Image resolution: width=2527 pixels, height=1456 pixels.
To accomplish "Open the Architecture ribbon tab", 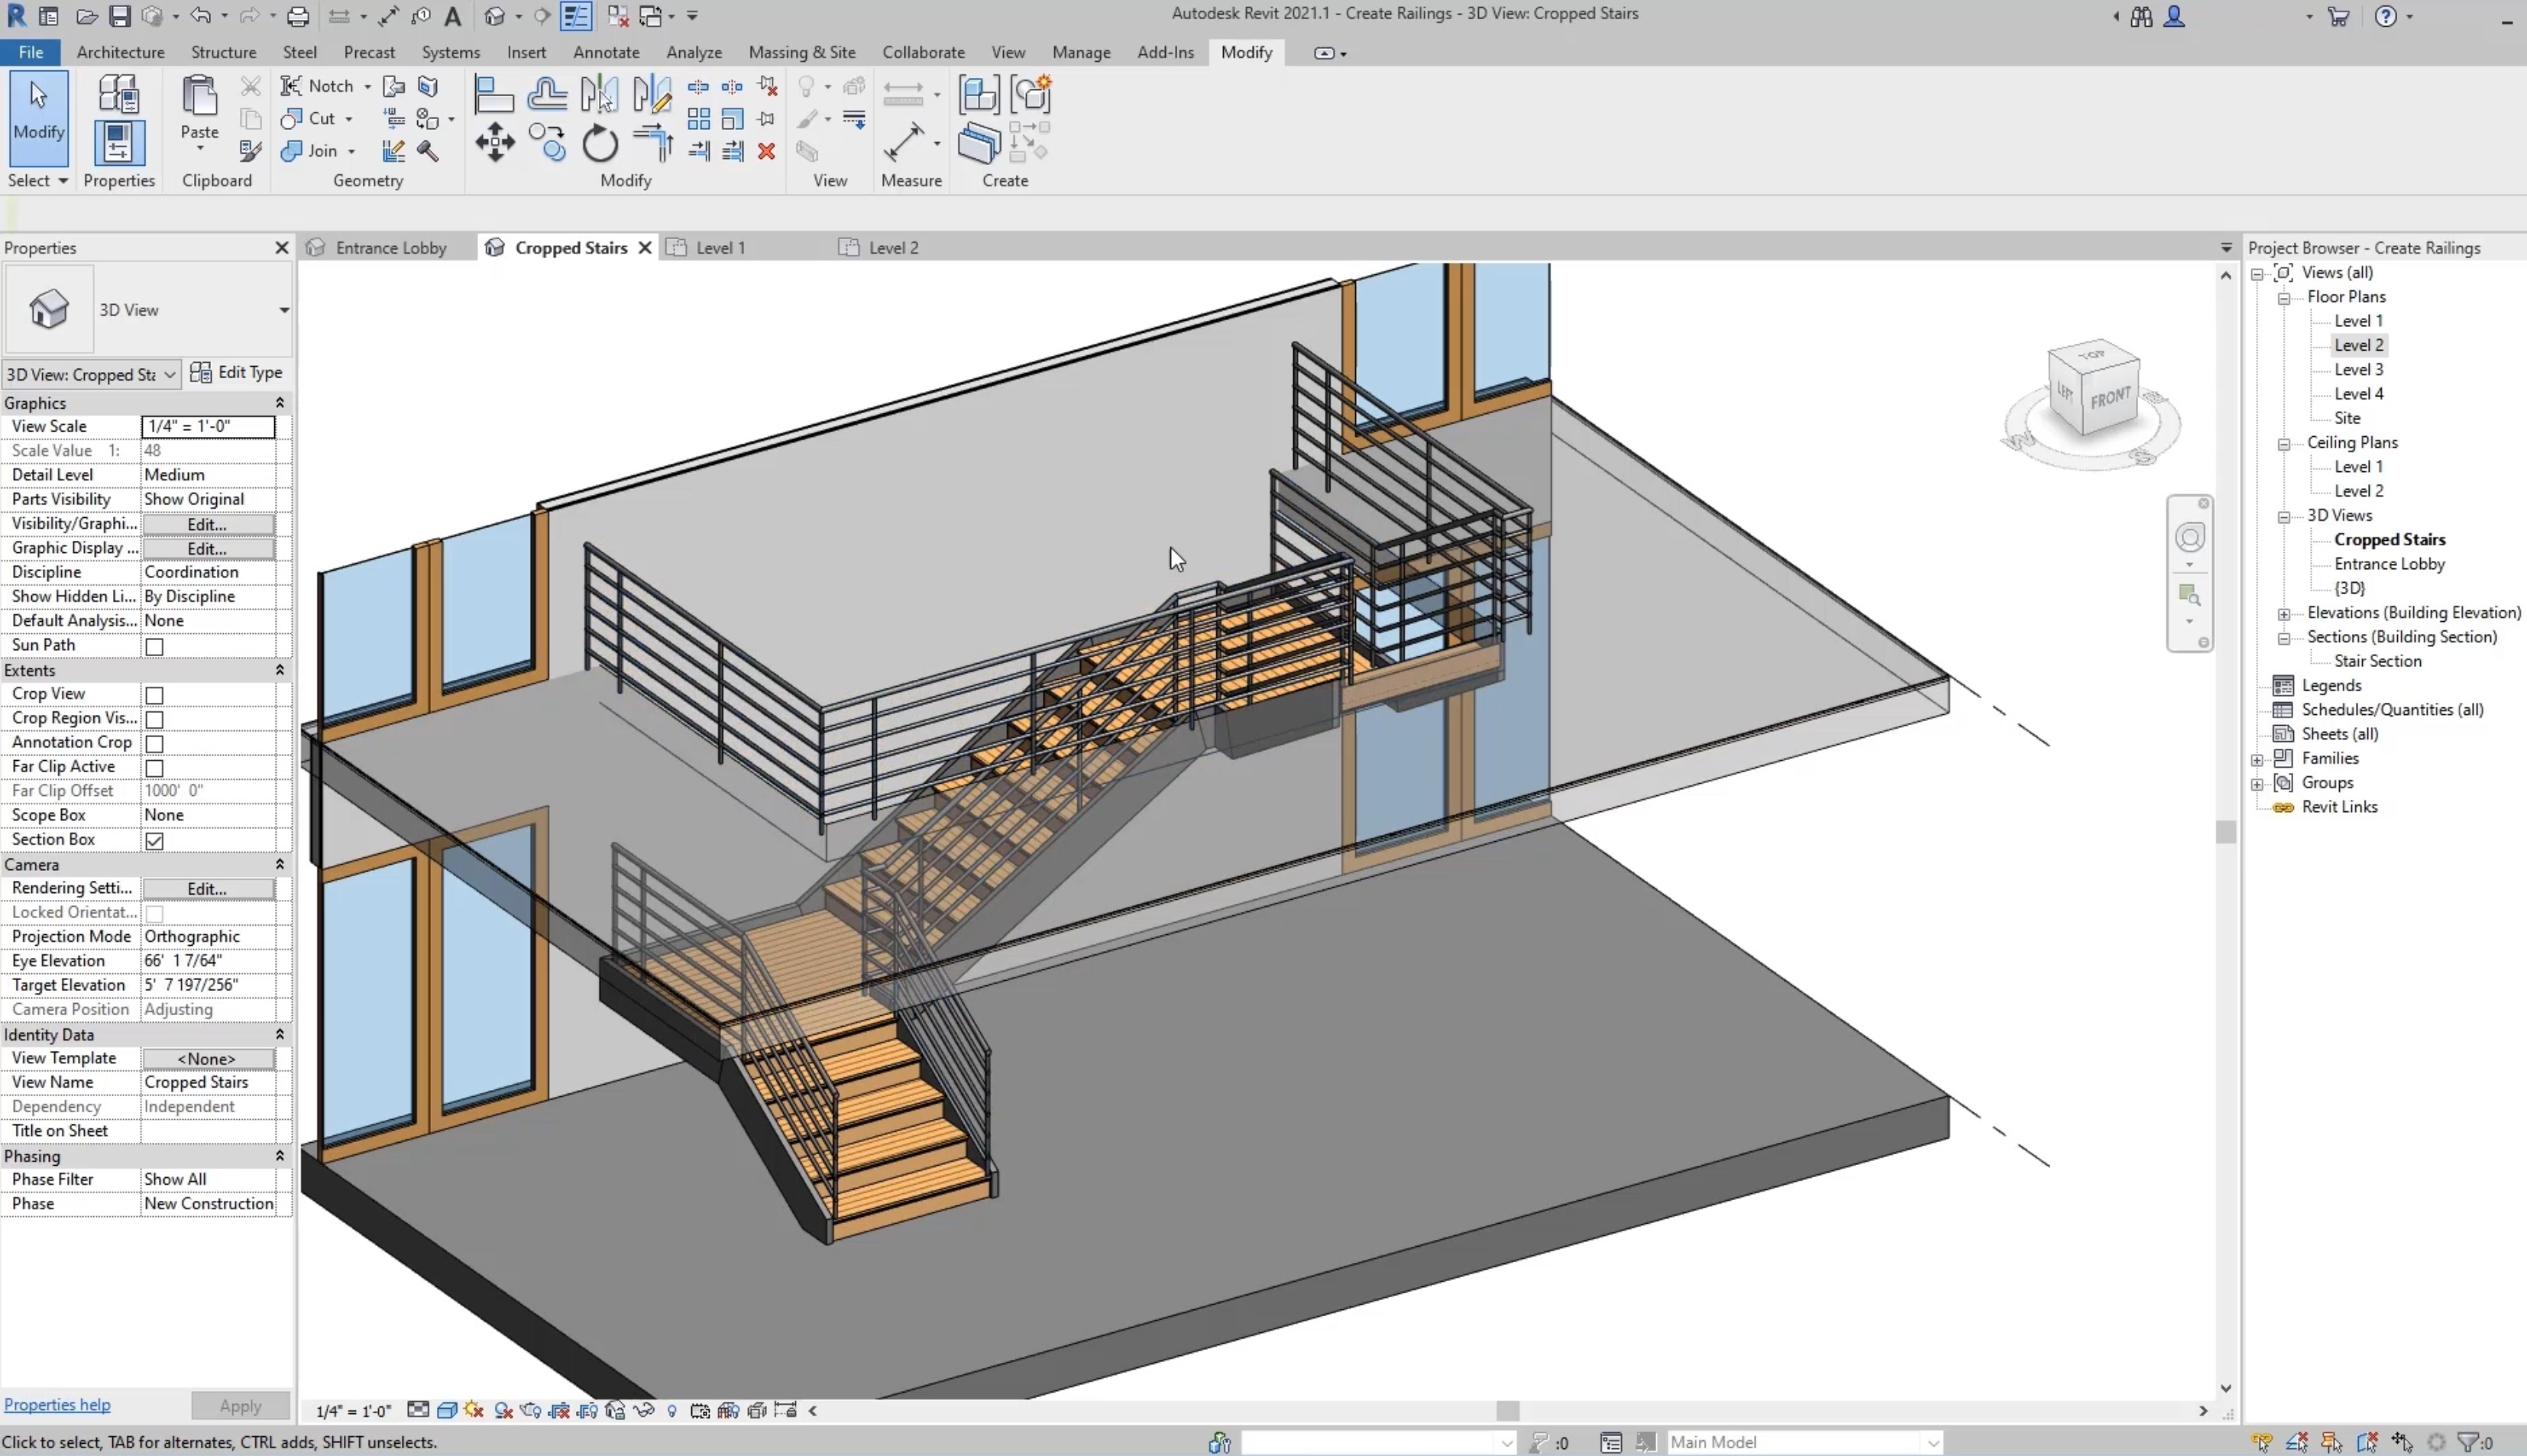I will pyautogui.click(x=120, y=52).
